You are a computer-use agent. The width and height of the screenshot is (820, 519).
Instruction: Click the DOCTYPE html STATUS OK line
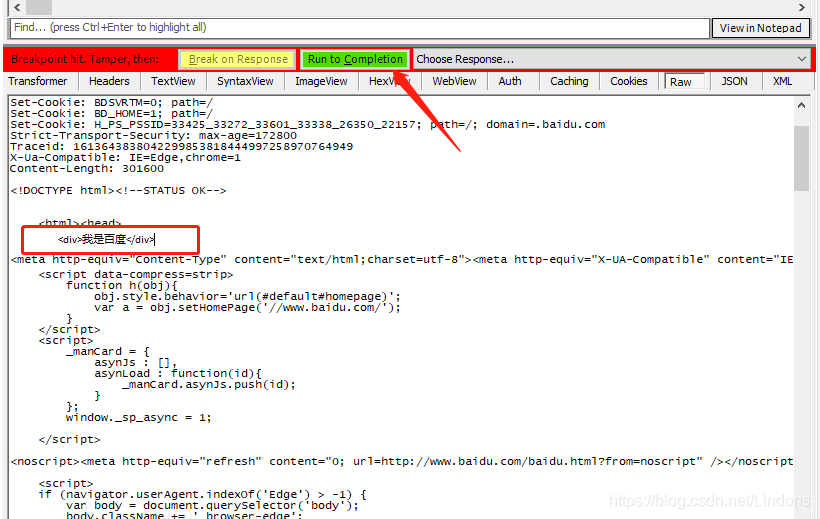(118, 190)
